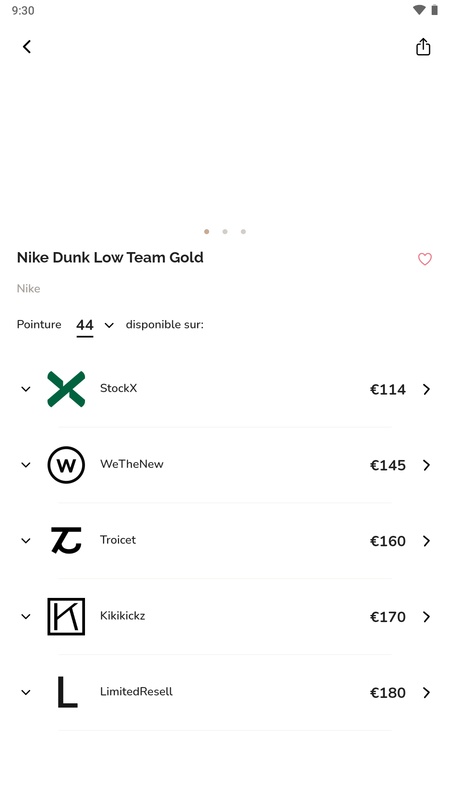Expand the StockX row chevron
The width and height of the screenshot is (450, 800).
coord(26,389)
